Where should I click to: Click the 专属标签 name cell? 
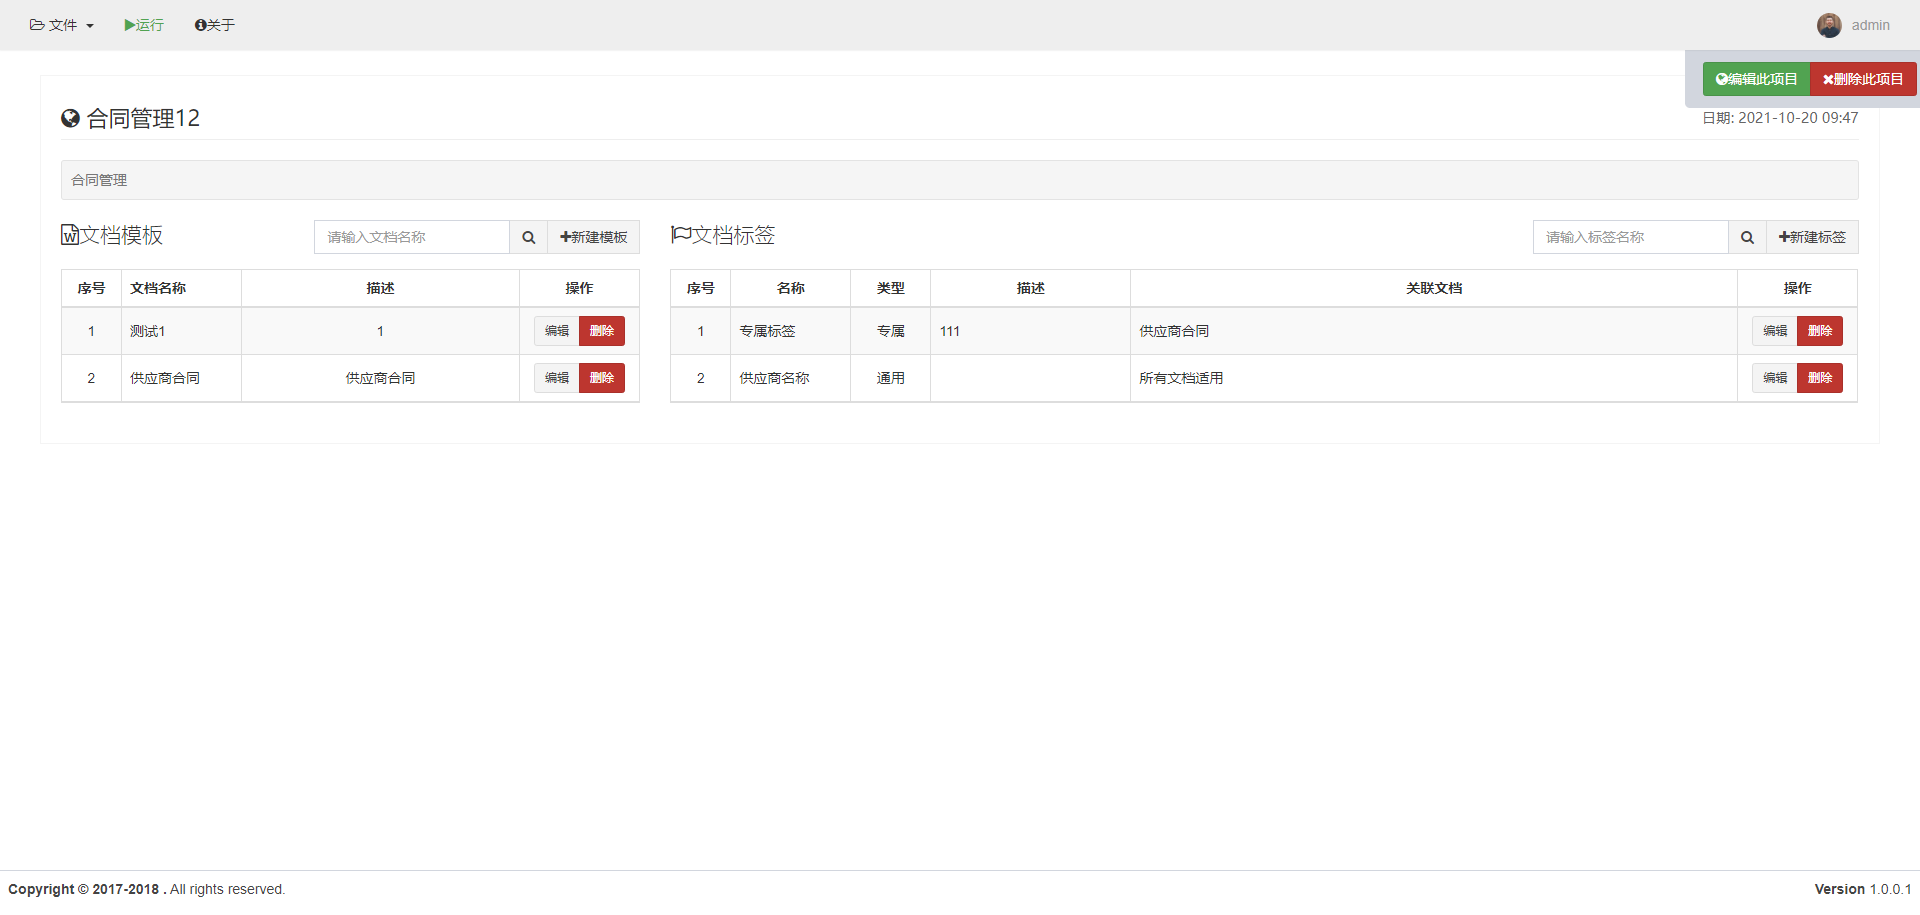point(790,331)
